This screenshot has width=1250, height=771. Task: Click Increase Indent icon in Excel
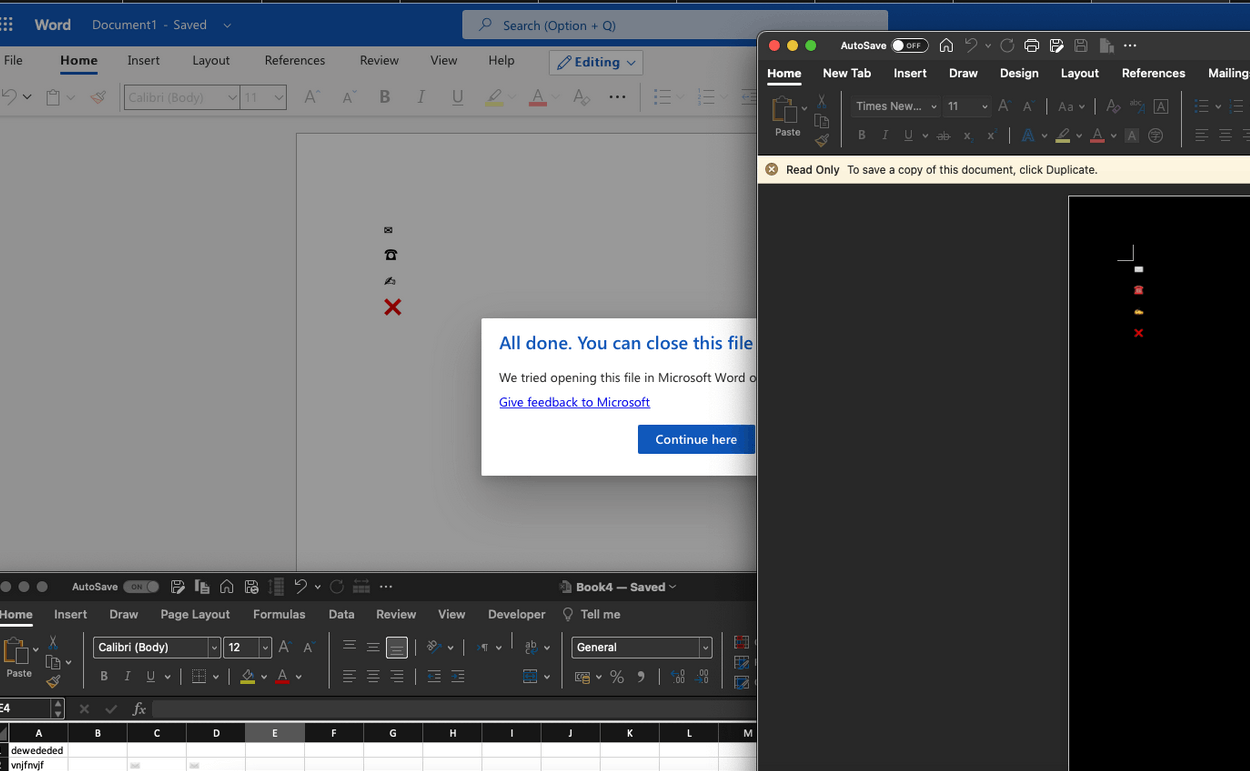coord(458,677)
